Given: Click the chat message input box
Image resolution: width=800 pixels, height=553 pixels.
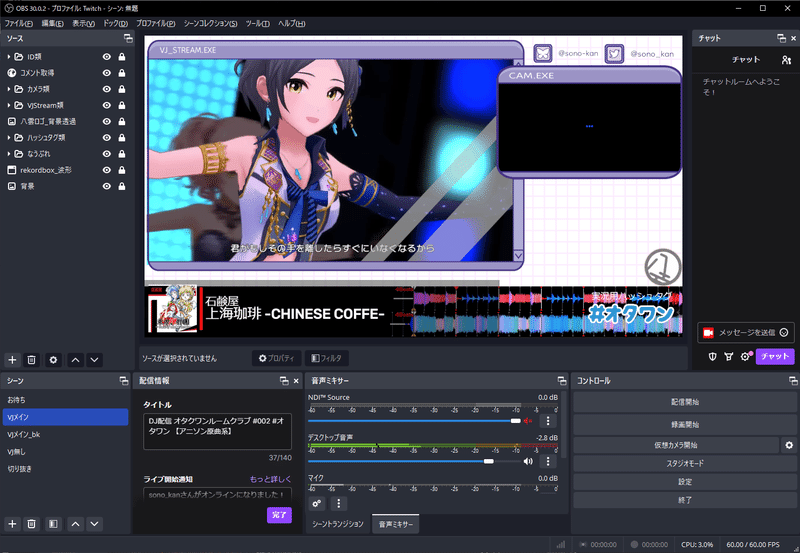Looking at the screenshot, I should point(746,333).
